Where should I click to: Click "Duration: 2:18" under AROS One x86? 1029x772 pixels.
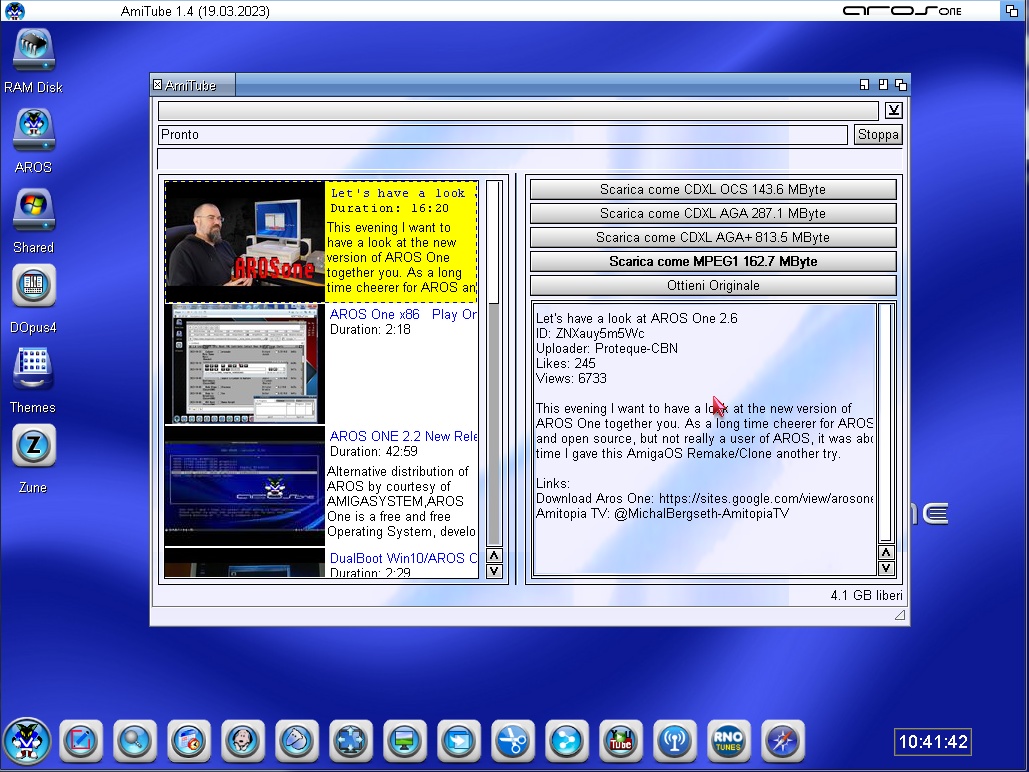(x=370, y=330)
